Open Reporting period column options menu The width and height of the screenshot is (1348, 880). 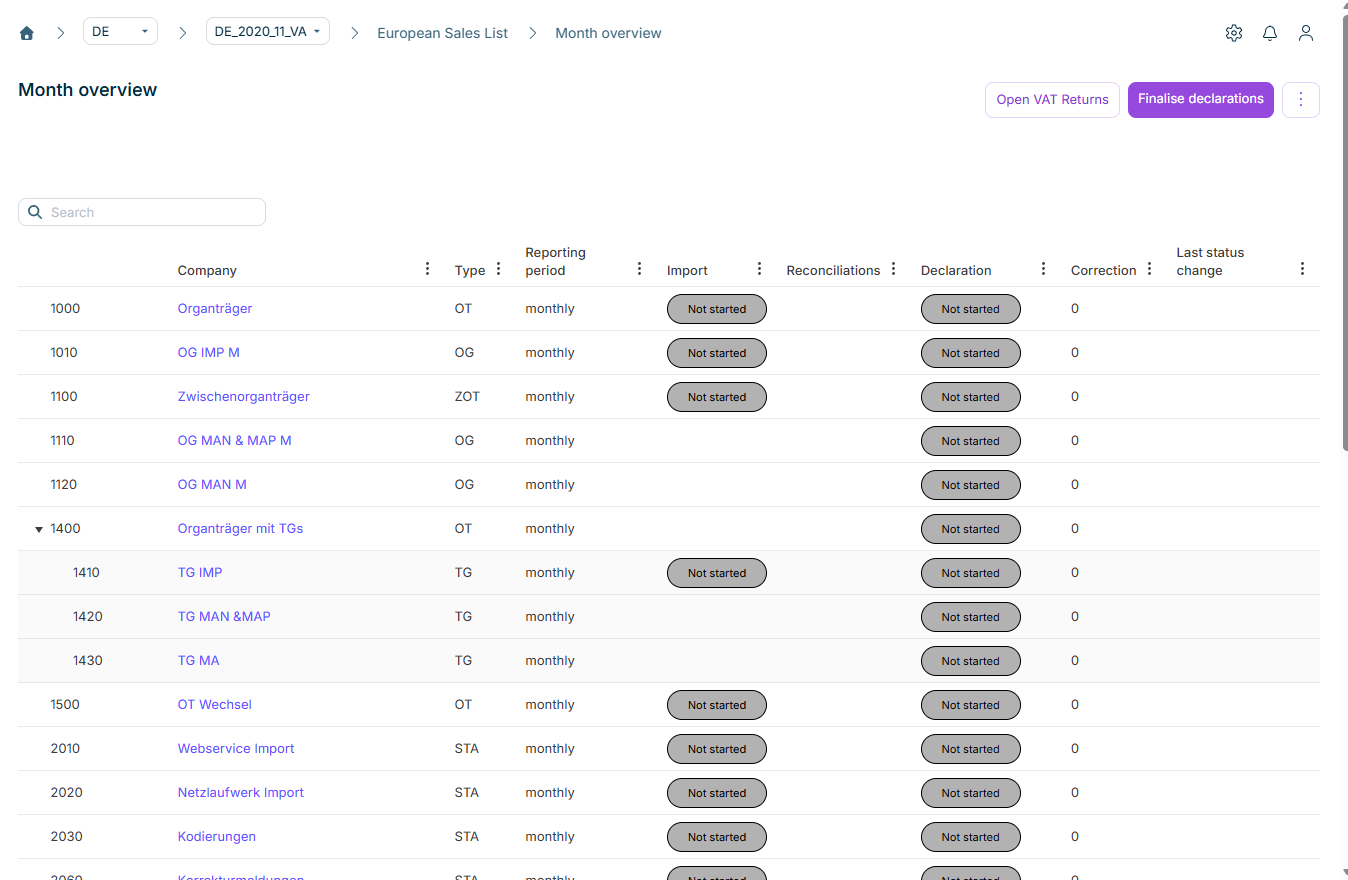point(640,269)
